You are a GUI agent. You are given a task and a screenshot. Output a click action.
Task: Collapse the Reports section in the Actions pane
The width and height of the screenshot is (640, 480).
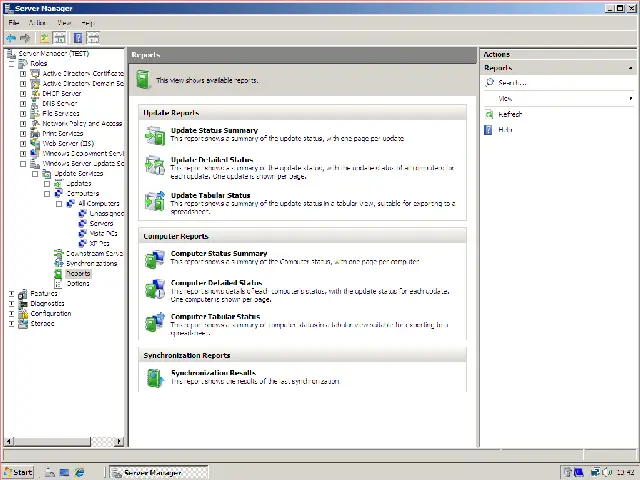coord(631,68)
